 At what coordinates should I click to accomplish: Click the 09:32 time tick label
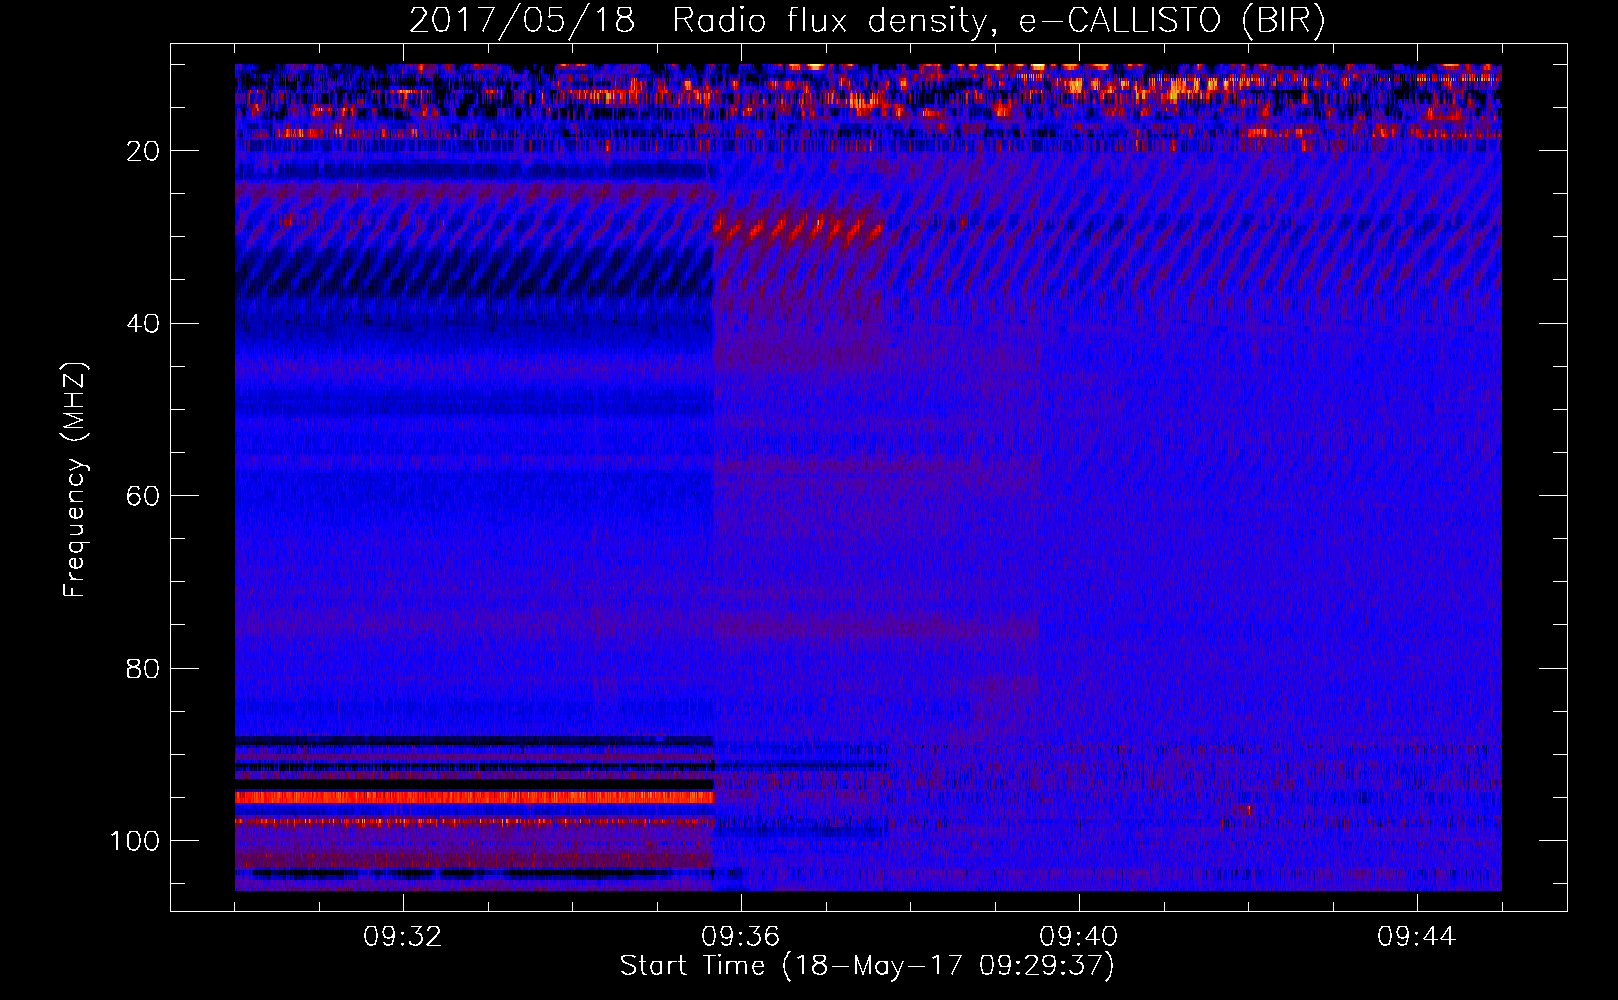click(403, 937)
